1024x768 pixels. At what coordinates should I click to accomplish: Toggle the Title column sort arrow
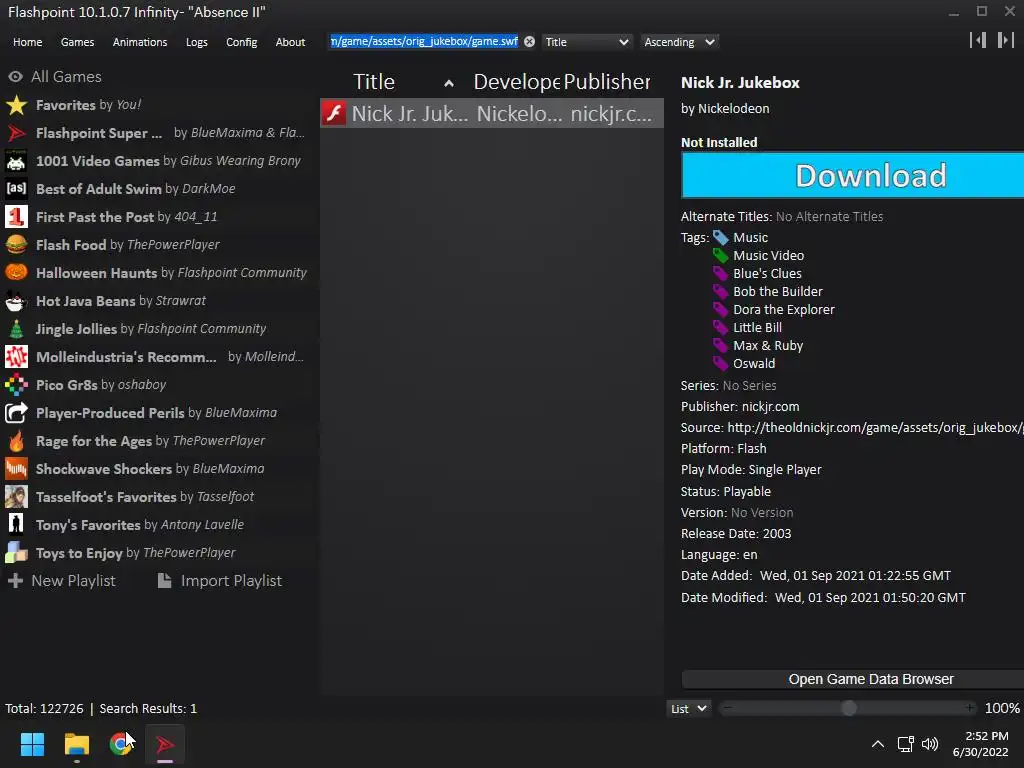(449, 83)
